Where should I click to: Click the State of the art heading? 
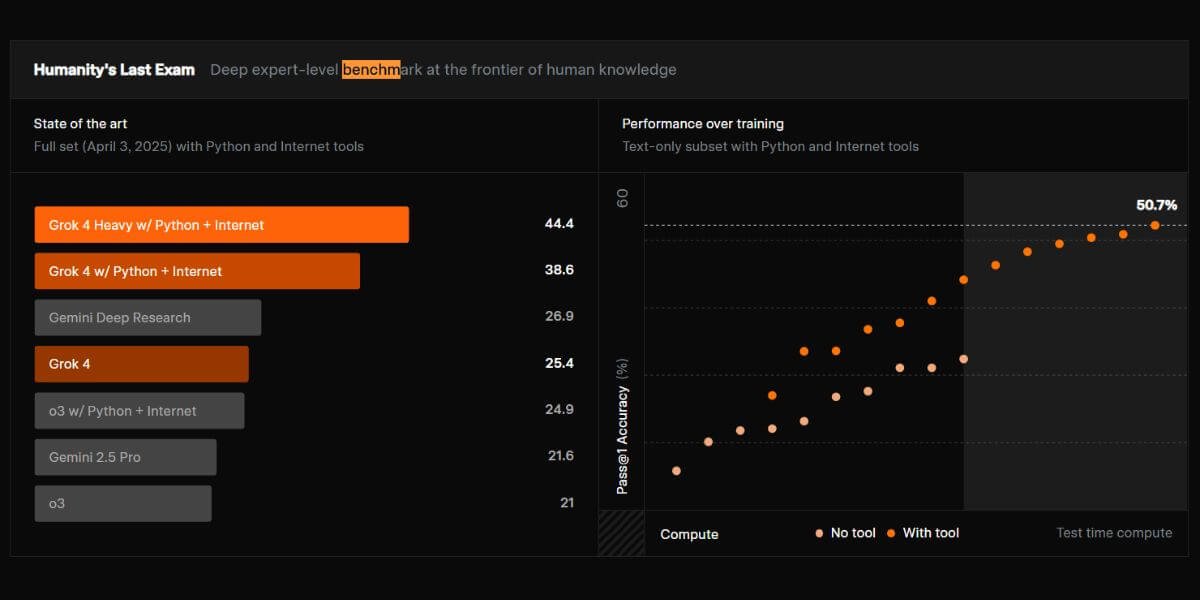coord(80,124)
